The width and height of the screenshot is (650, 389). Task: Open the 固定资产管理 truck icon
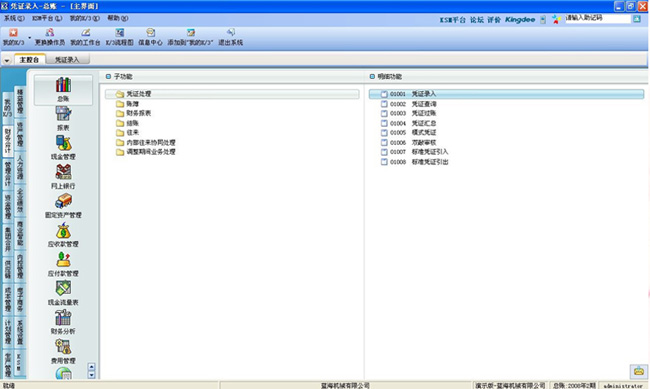(x=63, y=206)
